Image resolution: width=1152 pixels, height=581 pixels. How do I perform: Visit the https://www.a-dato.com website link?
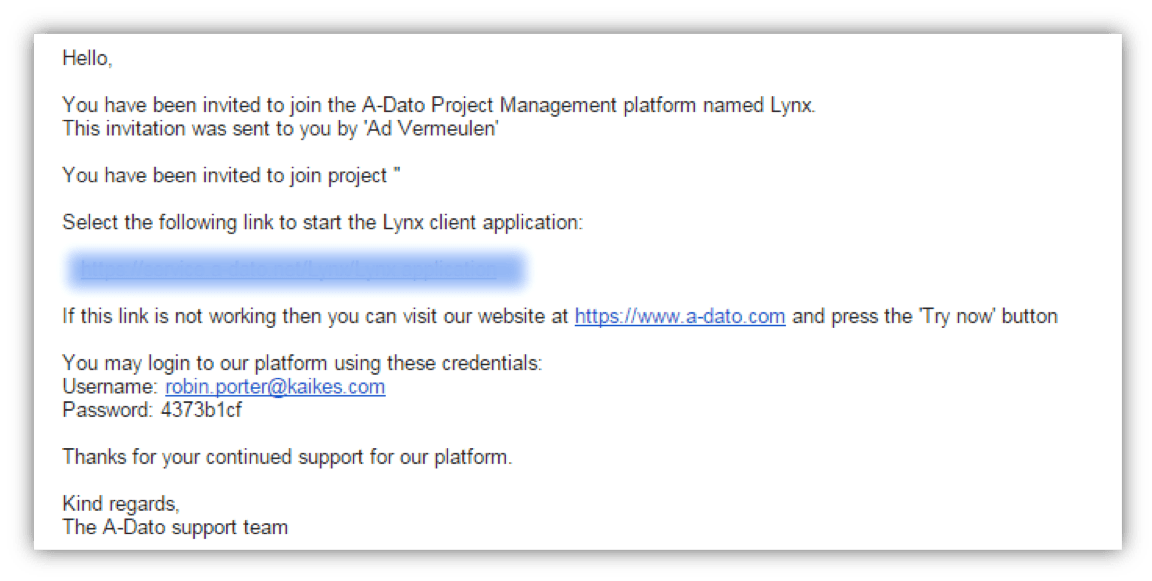[x=679, y=317]
